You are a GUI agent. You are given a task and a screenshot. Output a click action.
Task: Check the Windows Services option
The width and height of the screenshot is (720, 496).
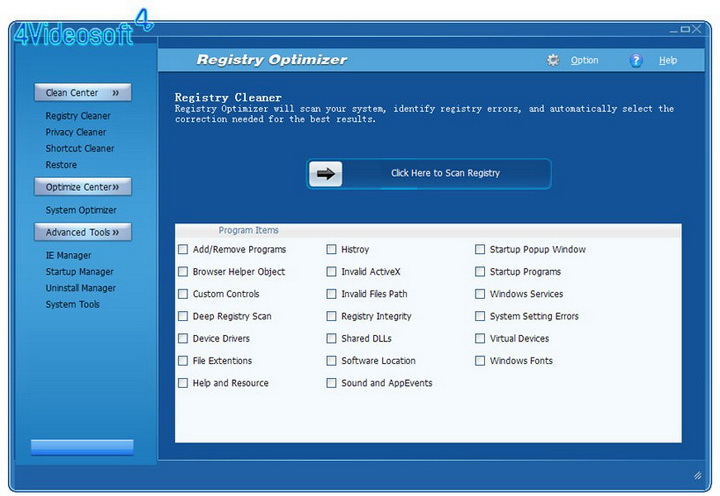(480, 294)
